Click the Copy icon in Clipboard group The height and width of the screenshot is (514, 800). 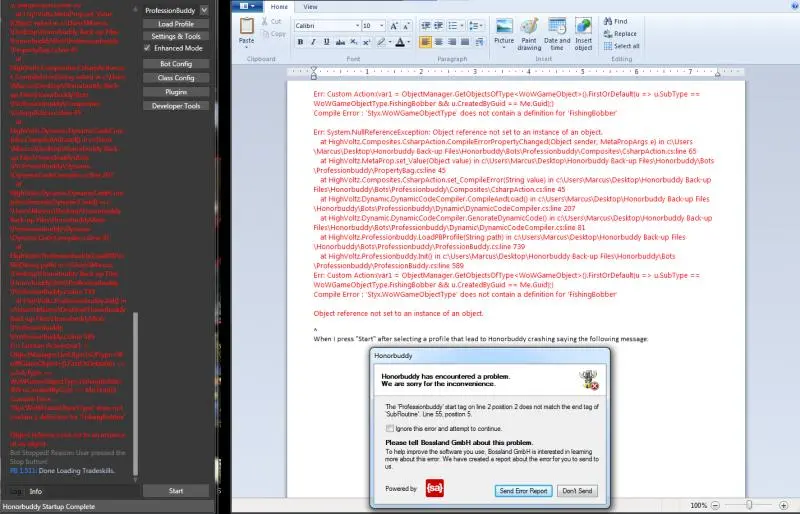[x=265, y=34]
